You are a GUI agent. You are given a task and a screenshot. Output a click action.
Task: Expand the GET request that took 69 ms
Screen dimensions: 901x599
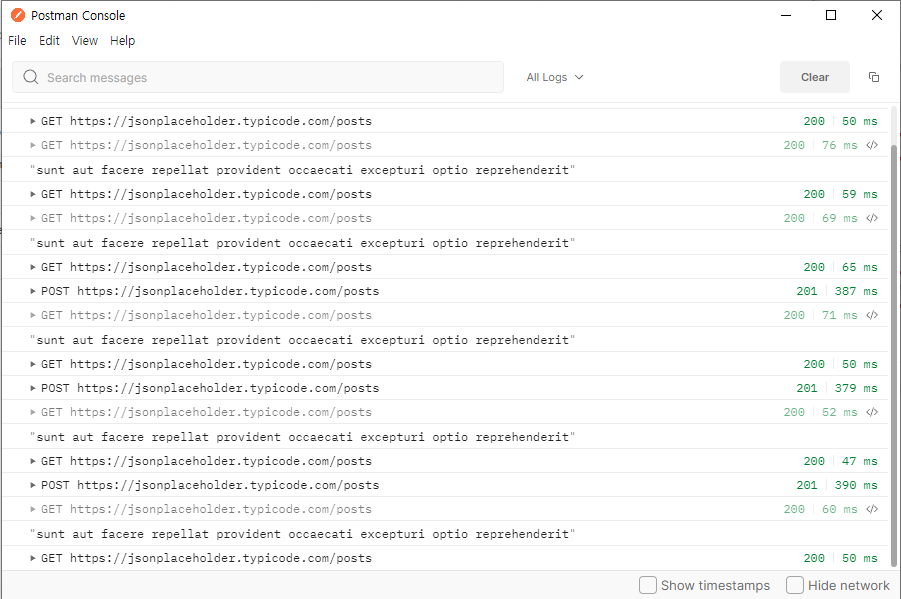click(33, 218)
